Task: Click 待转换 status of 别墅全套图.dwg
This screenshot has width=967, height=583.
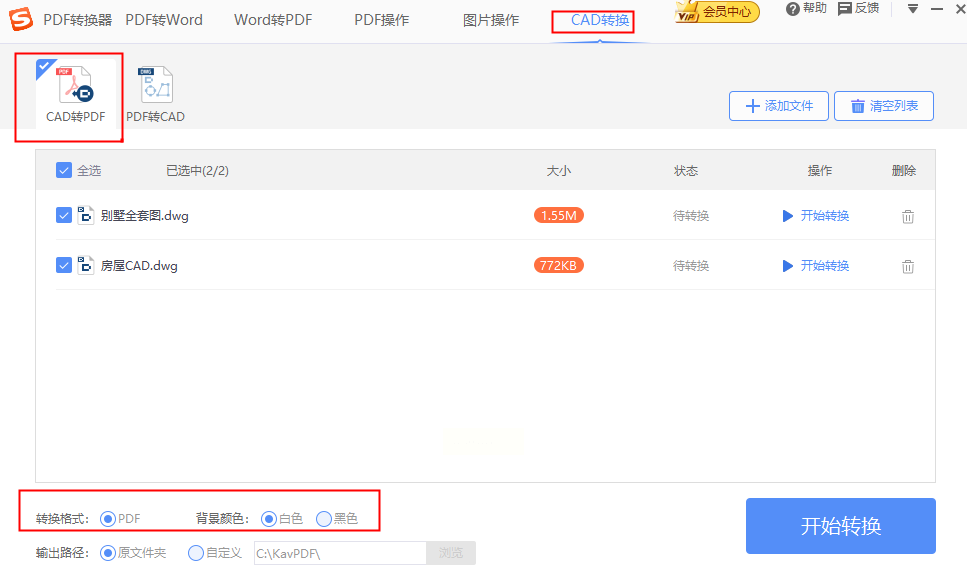Action: (x=691, y=215)
